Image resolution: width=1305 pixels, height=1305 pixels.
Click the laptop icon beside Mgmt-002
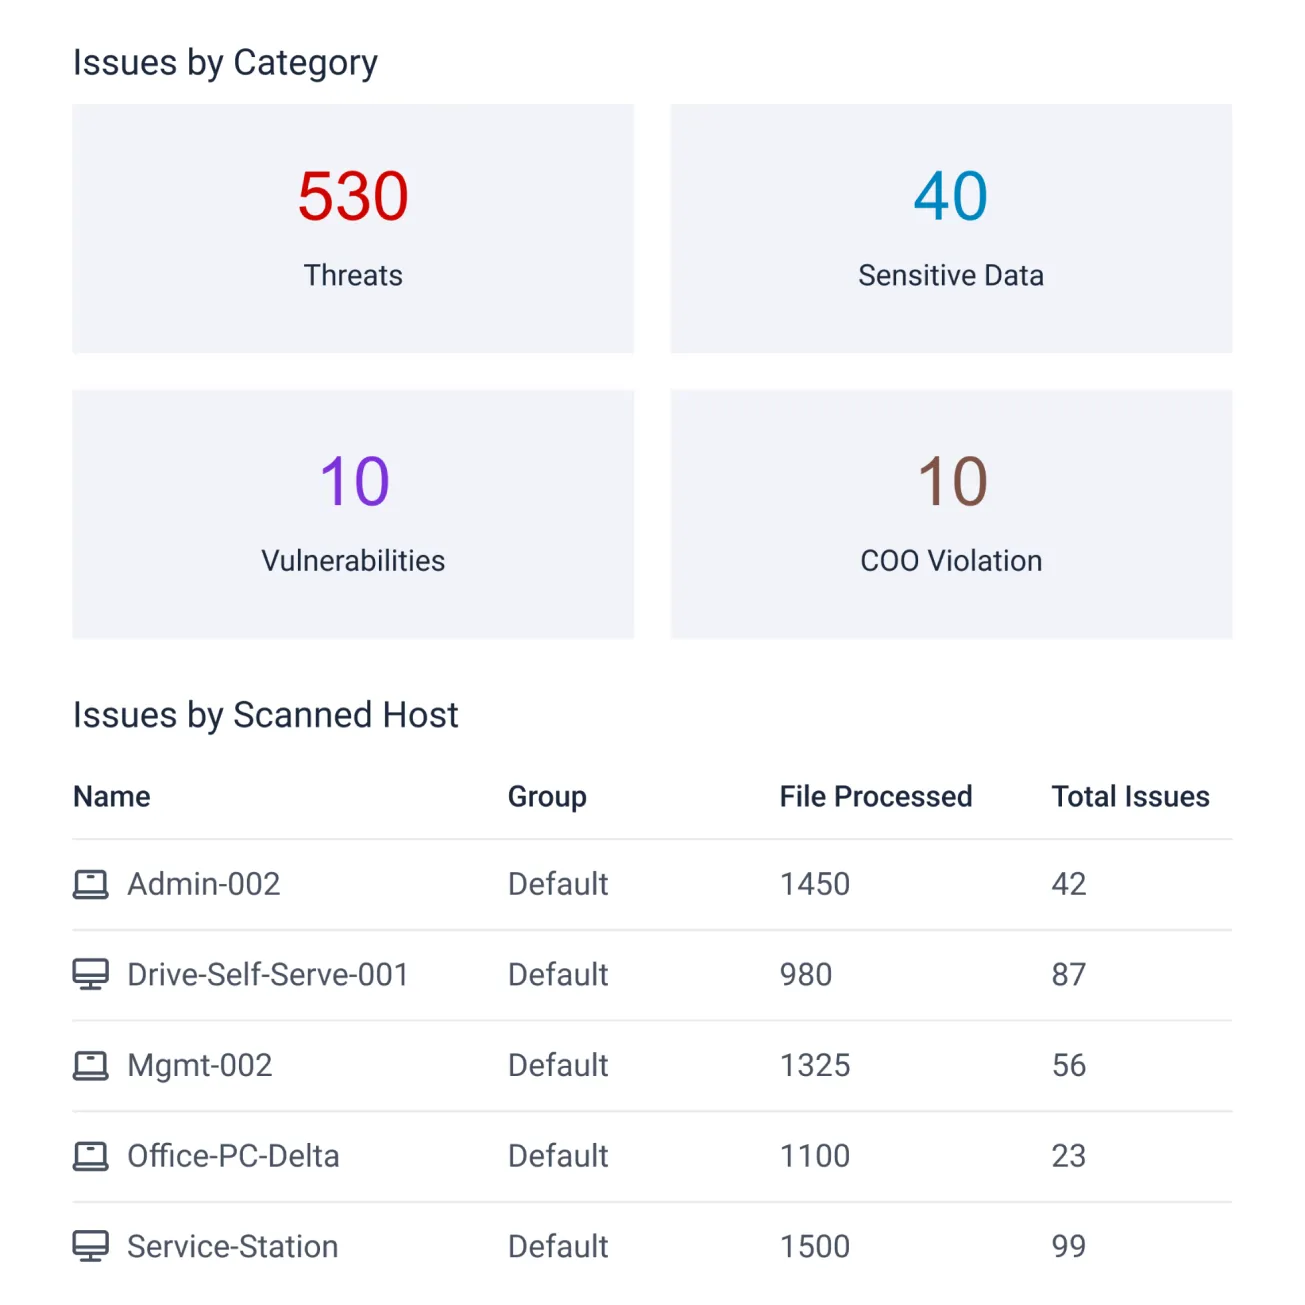(90, 1065)
